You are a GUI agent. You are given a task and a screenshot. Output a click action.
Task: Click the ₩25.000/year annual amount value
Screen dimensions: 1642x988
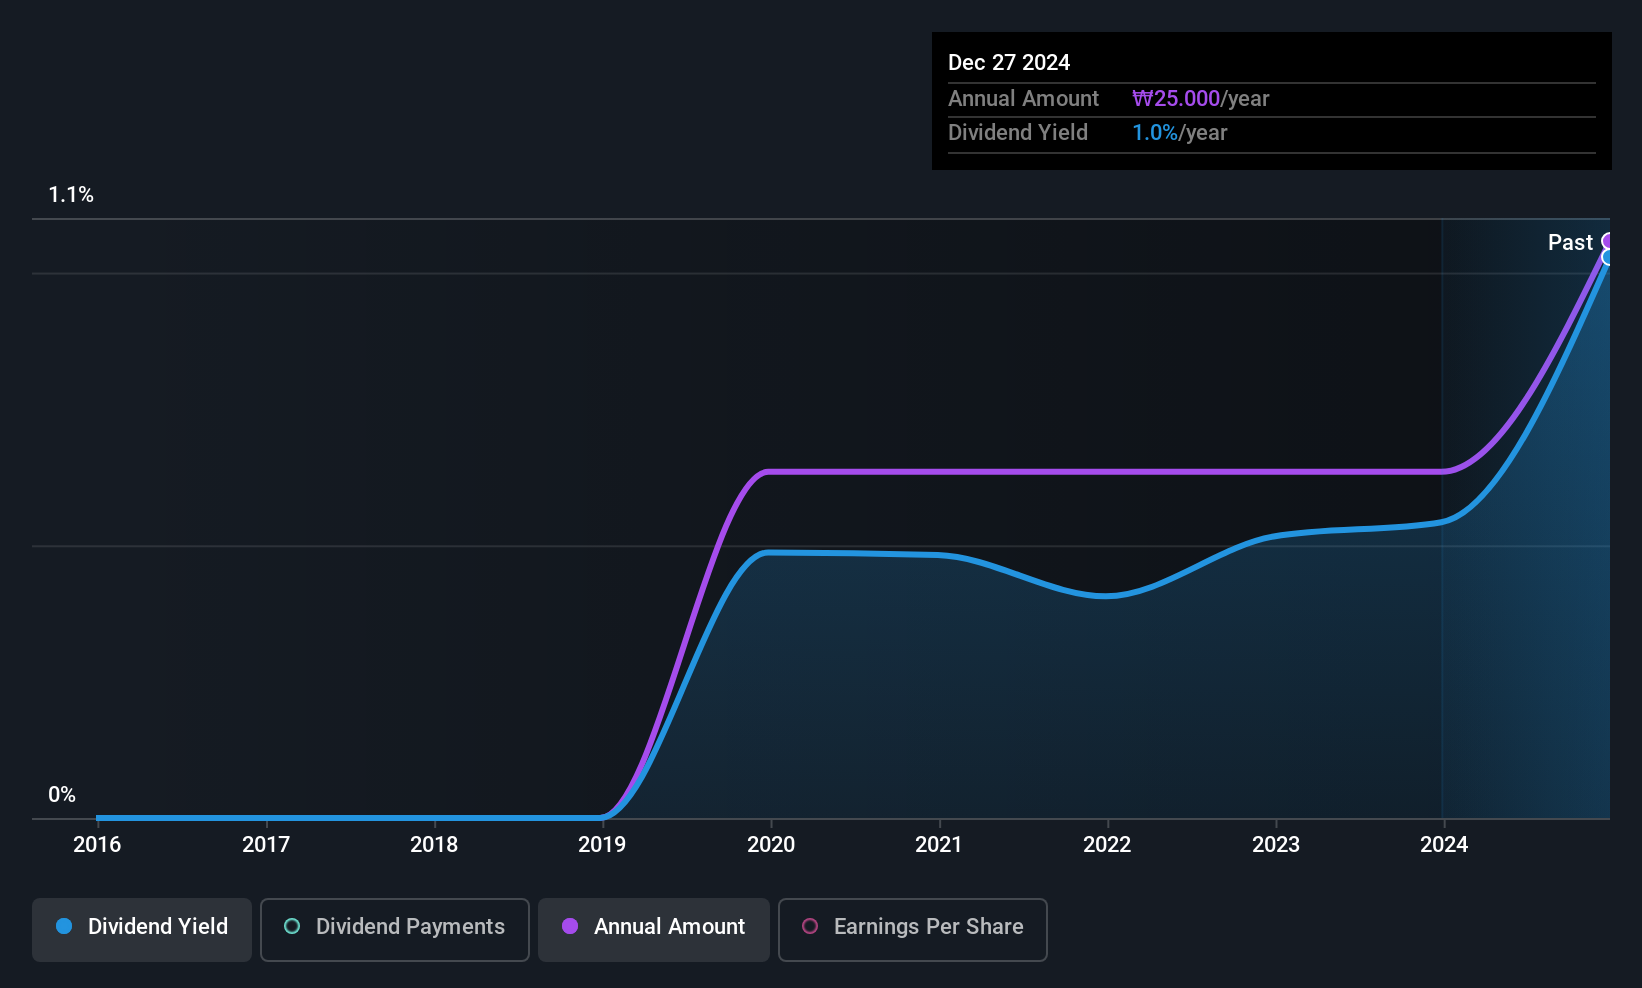click(x=1200, y=99)
